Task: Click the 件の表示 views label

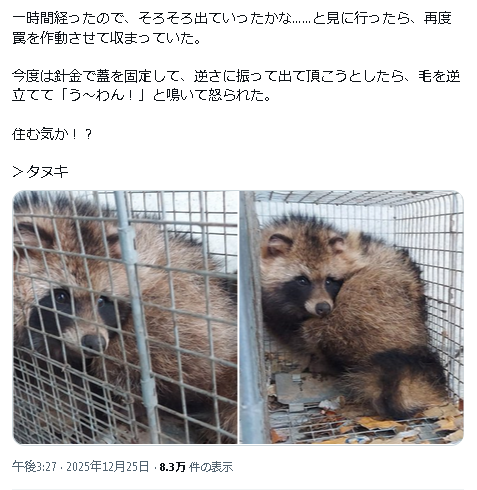Action: point(211,467)
